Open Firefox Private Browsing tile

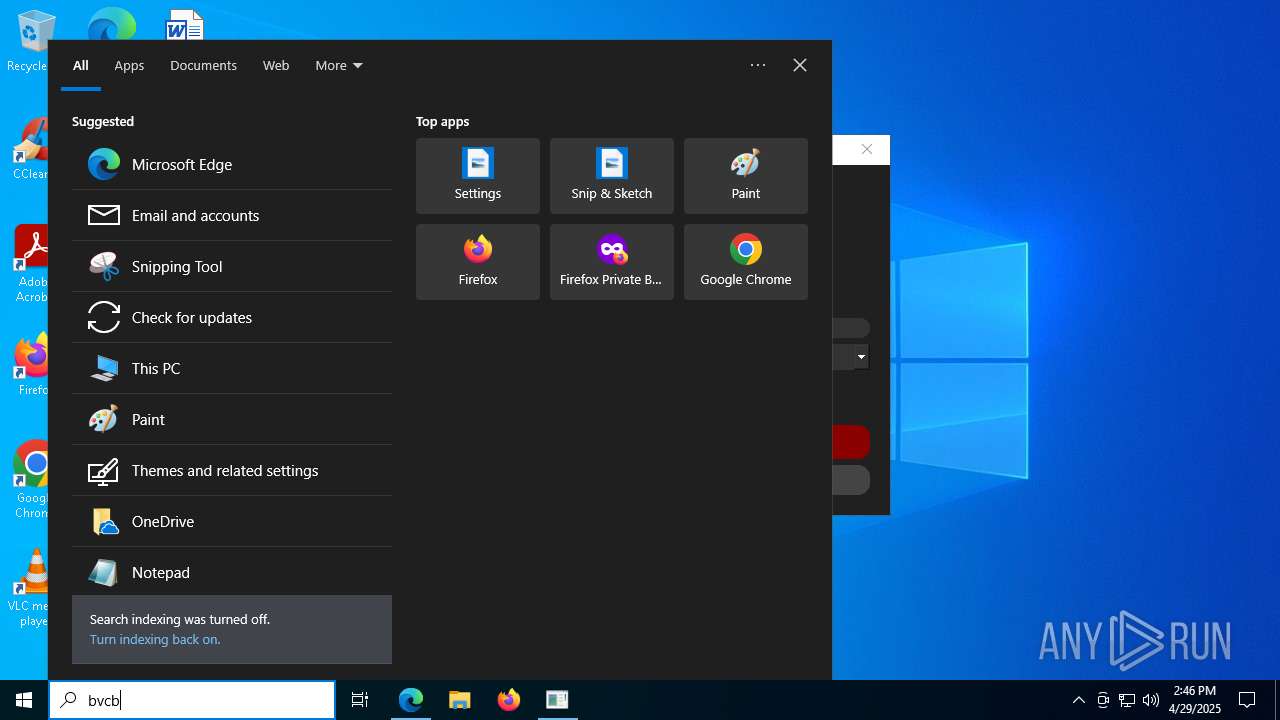click(x=612, y=262)
